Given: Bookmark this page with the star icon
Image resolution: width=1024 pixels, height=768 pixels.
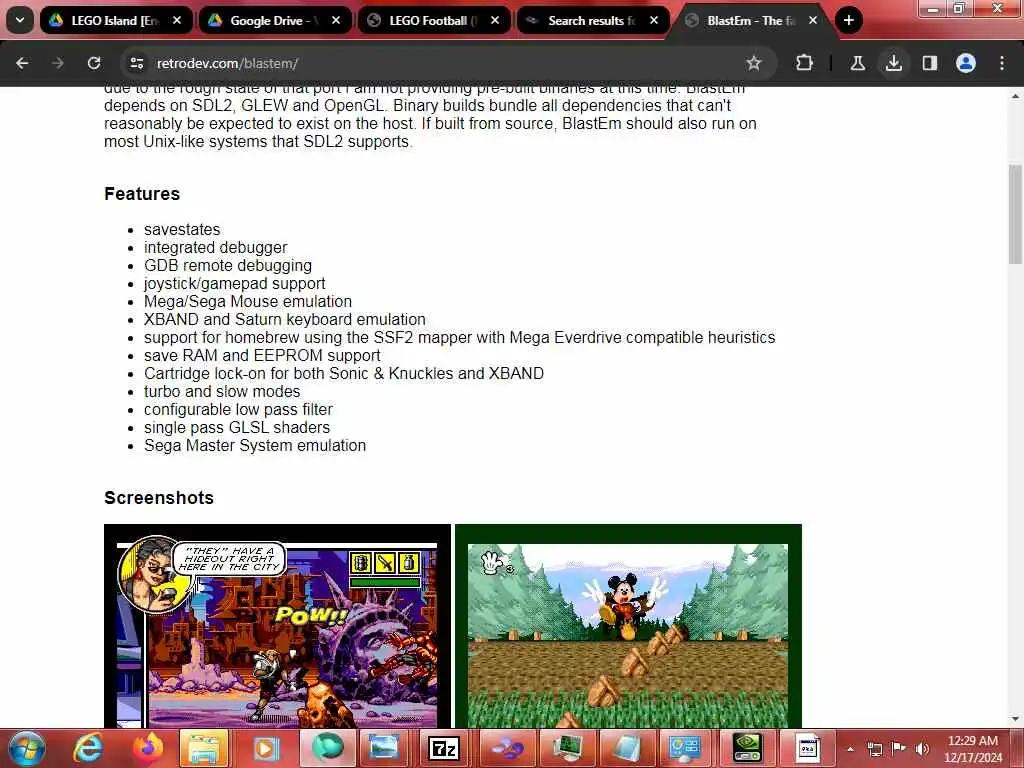Looking at the screenshot, I should pos(754,63).
